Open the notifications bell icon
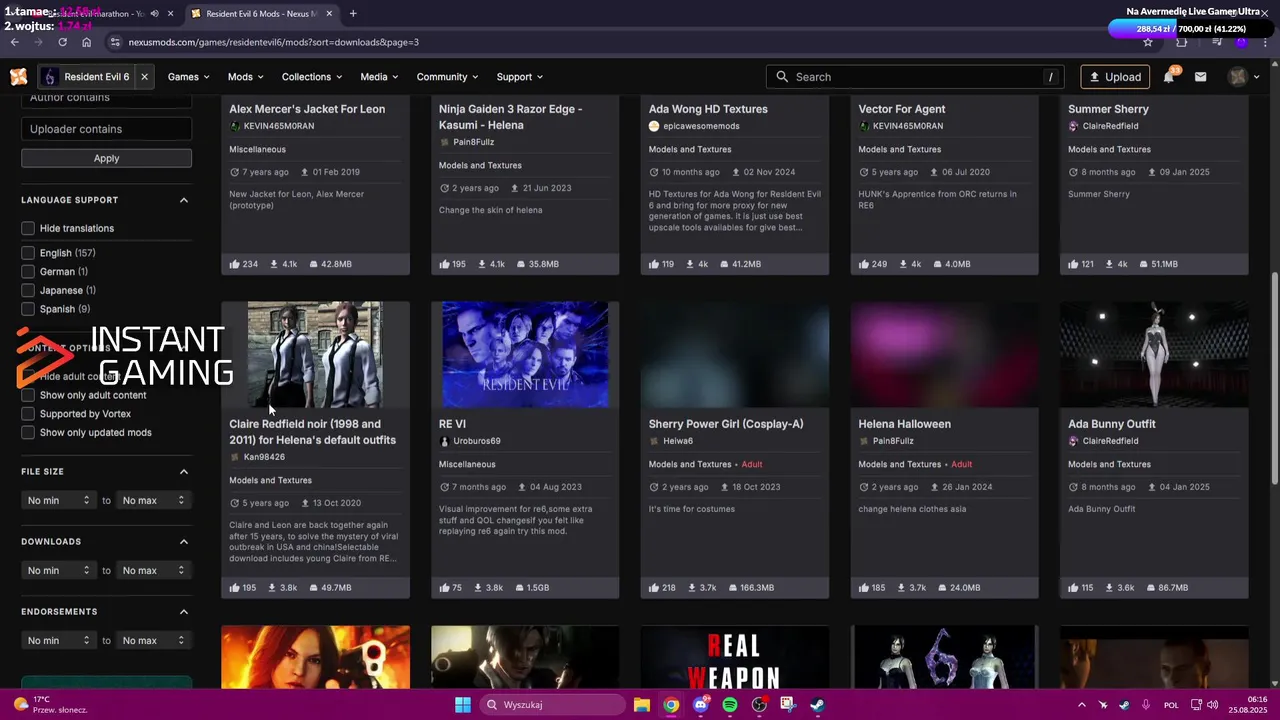 tap(1169, 77)
